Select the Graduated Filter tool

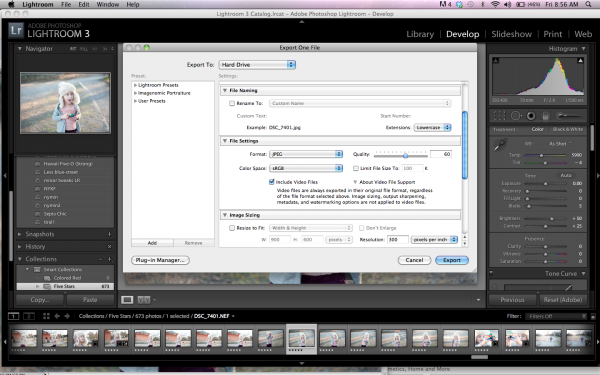pyautogui.click(x=546, y=116)
